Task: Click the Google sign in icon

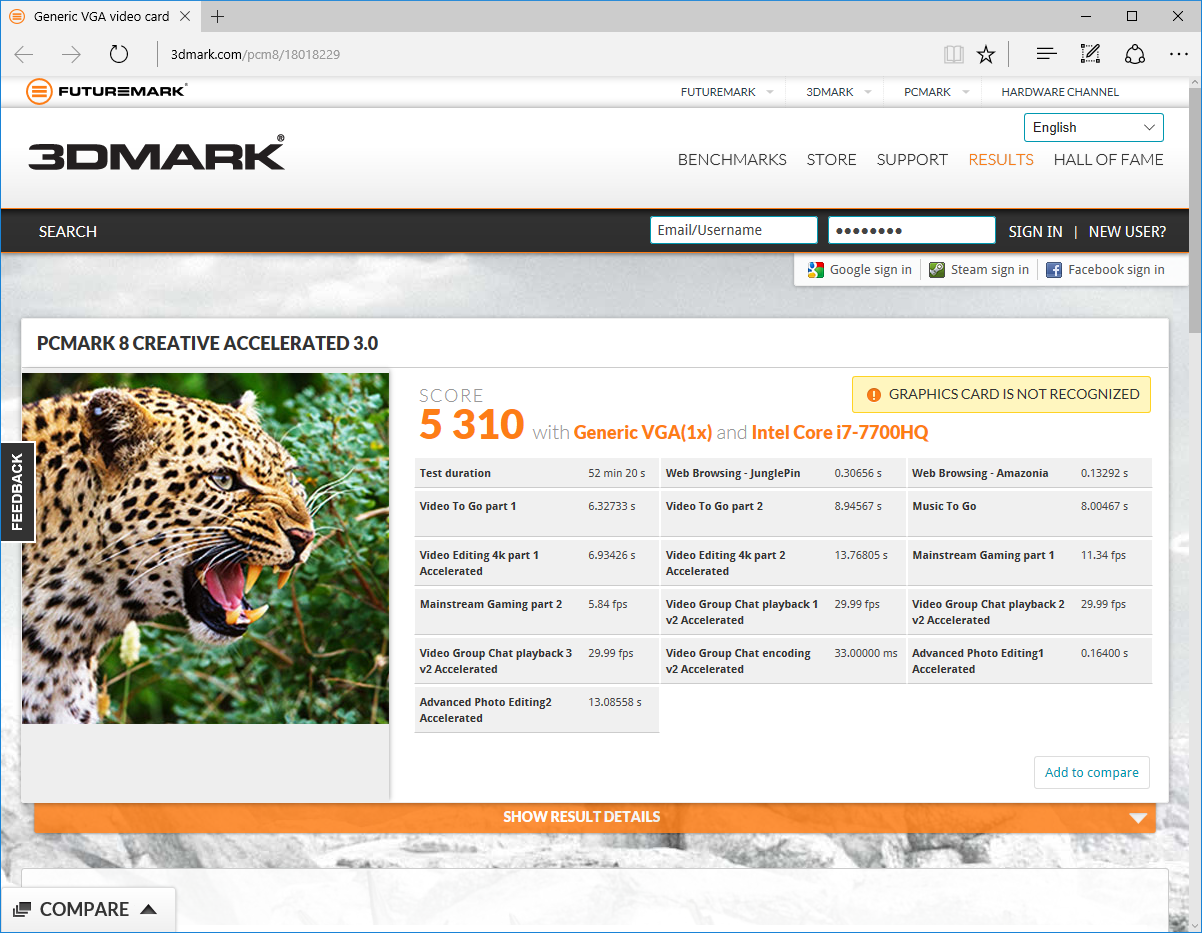Action: tap(816, 270)
